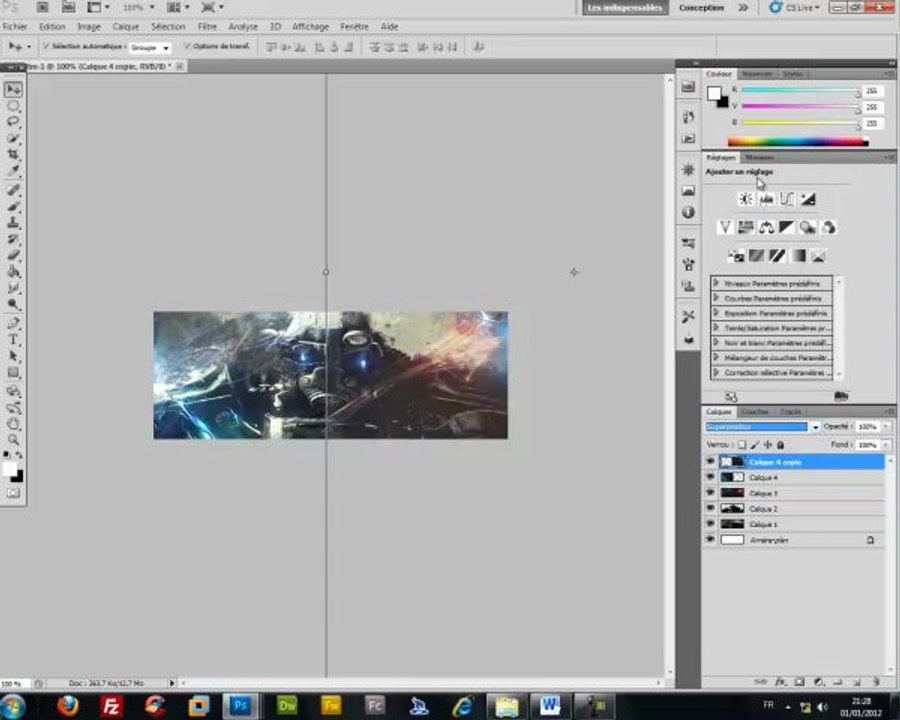The width and height of the screenshot is (900, 720).
Task: Hide the Calque 2 layer
Action: tap(711, 508)
